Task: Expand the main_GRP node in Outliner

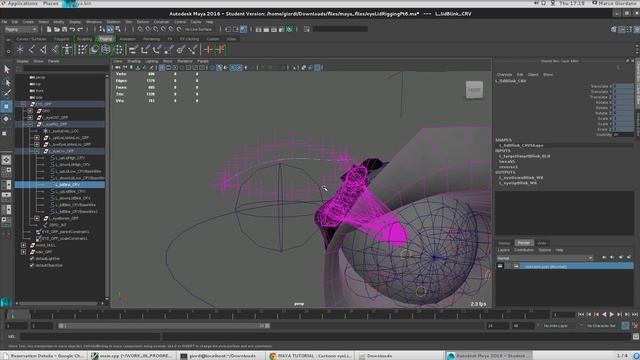Action: tap(23, 252)
